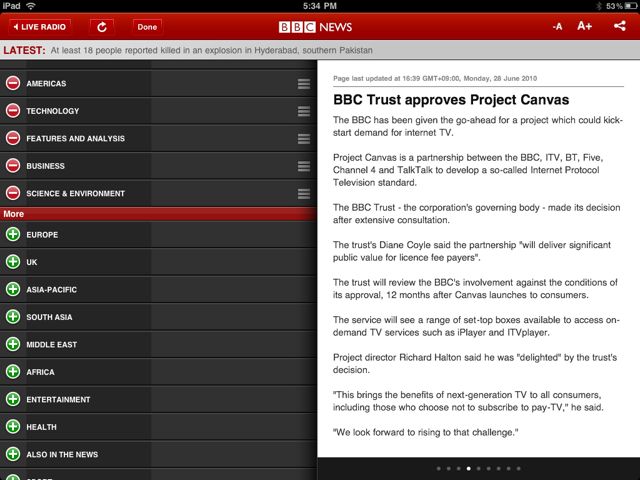Tap the More section header

[158, 214]
